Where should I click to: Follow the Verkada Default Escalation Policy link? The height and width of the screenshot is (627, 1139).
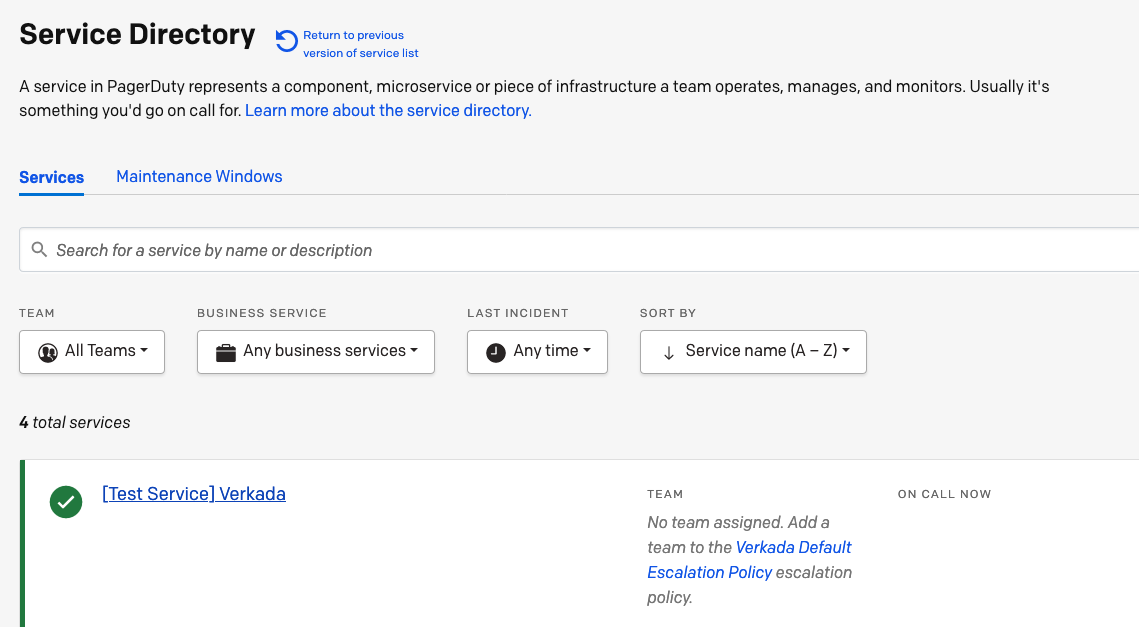coord(750,560)
